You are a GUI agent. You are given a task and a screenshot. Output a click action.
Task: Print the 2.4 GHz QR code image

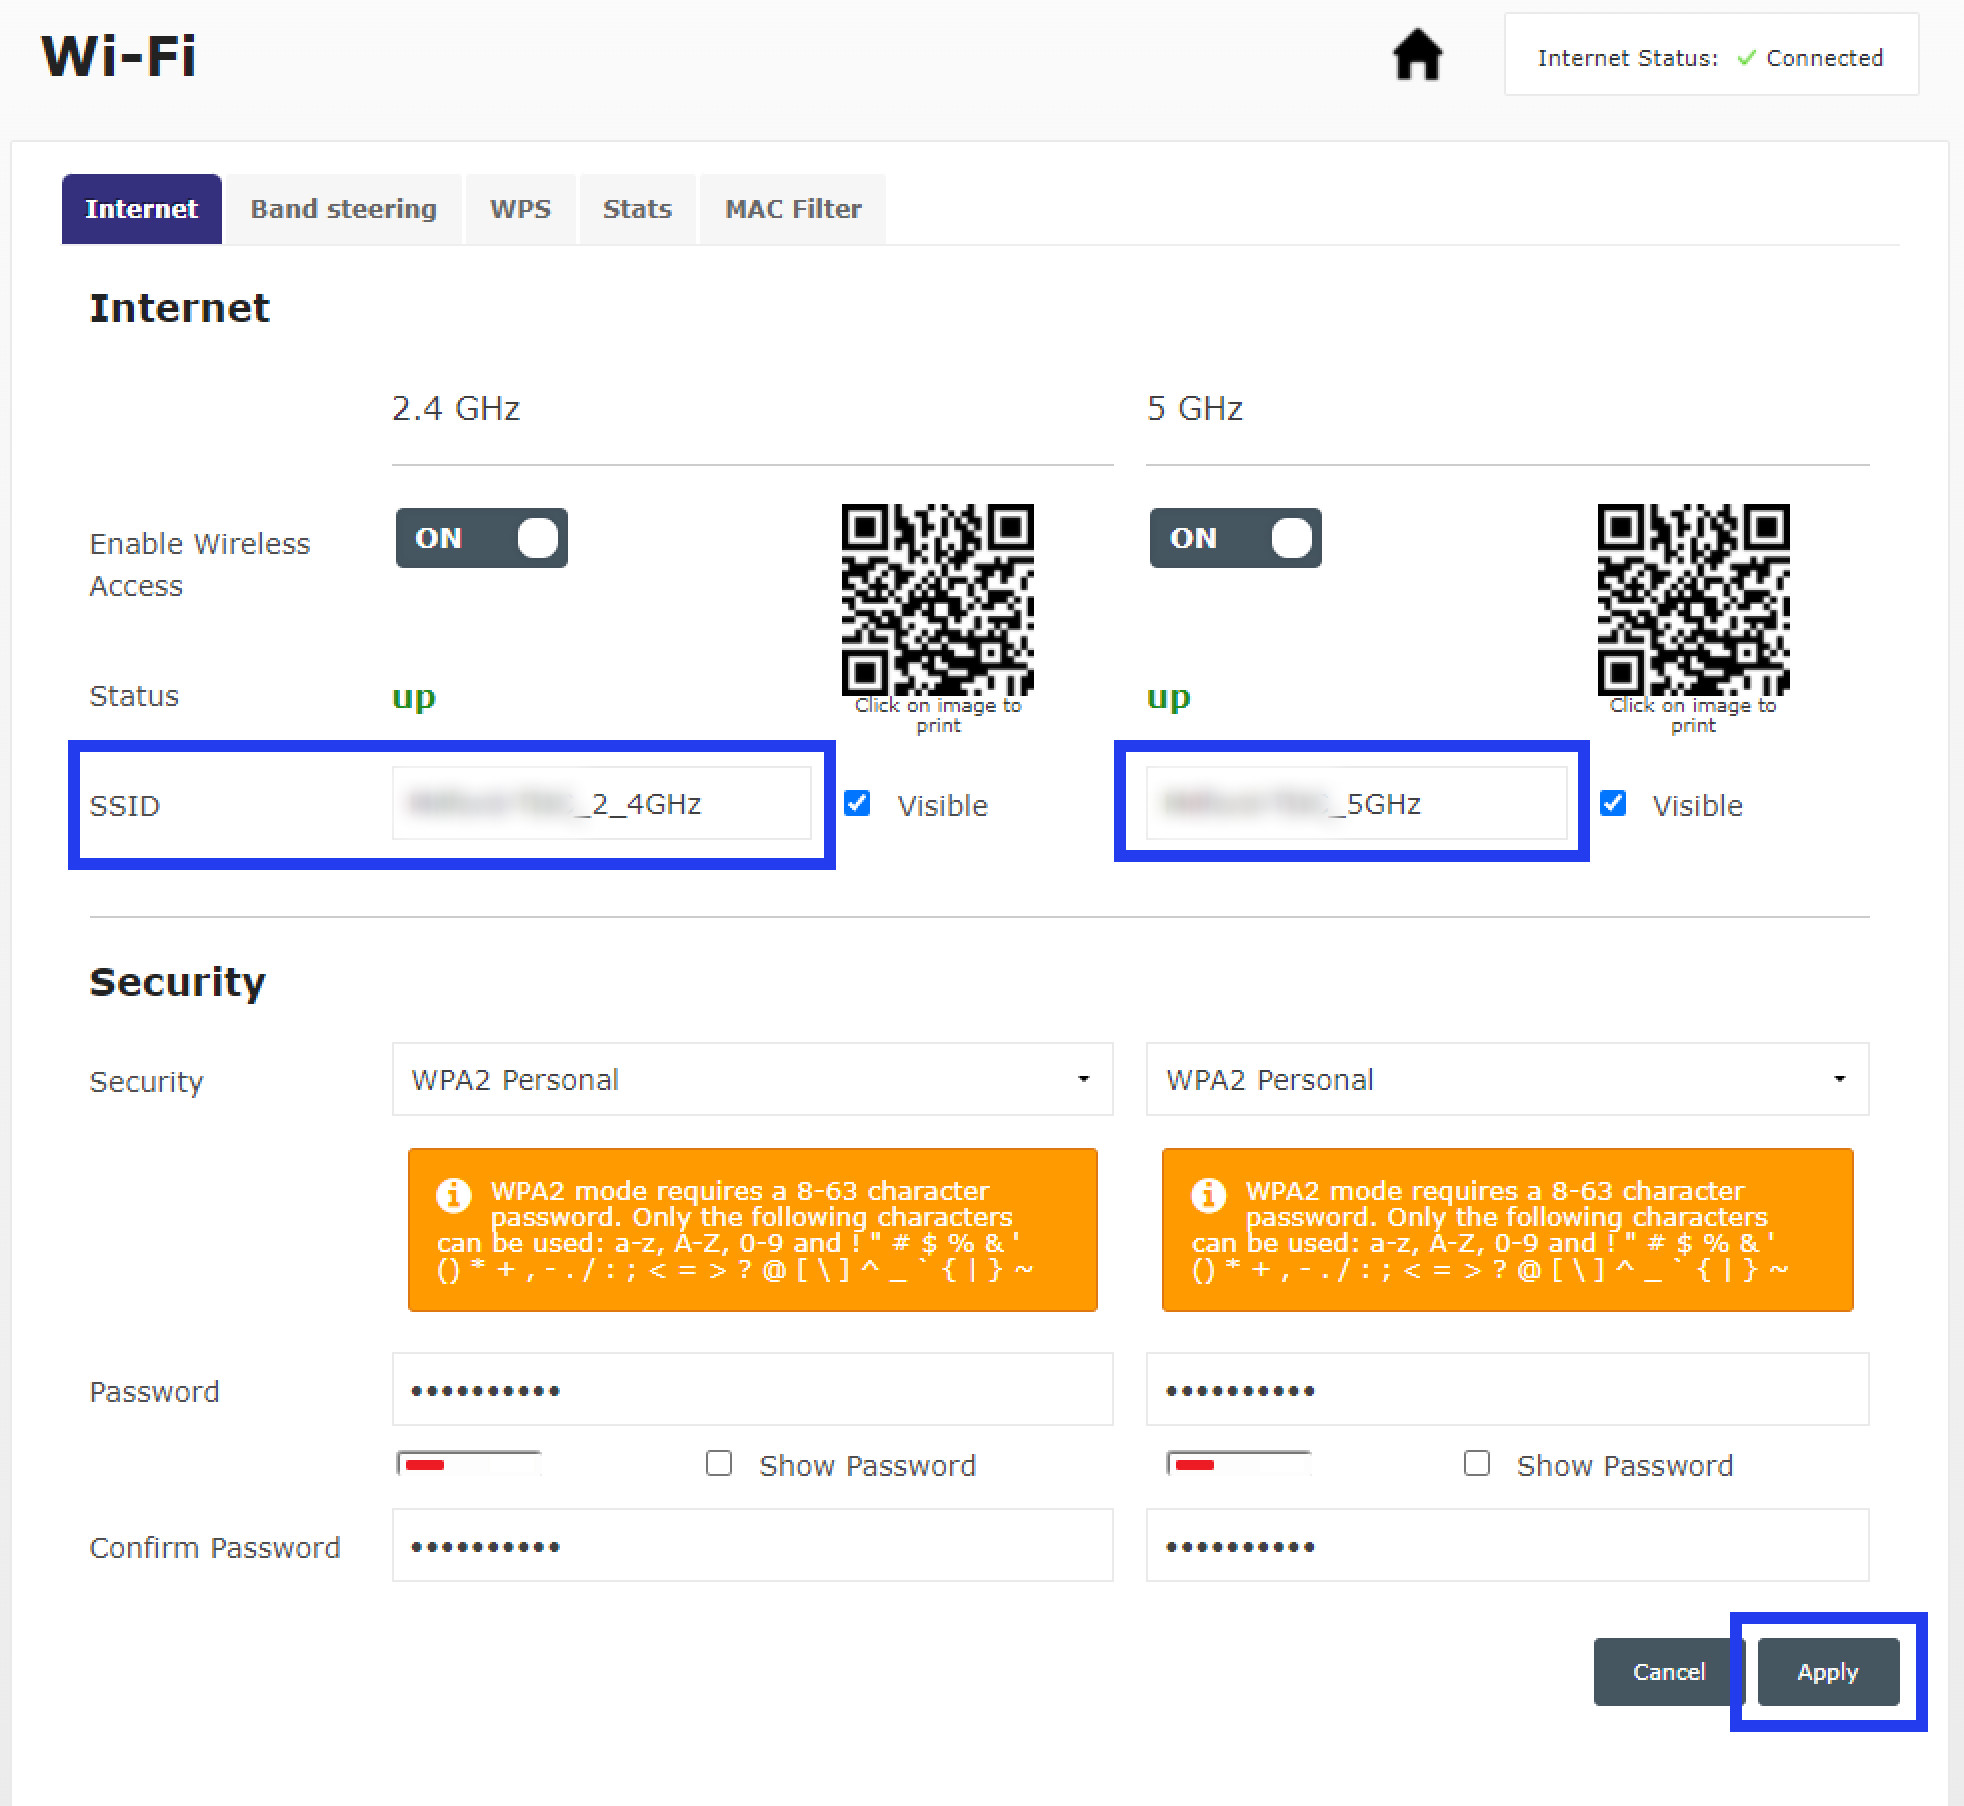pos(937,599)
